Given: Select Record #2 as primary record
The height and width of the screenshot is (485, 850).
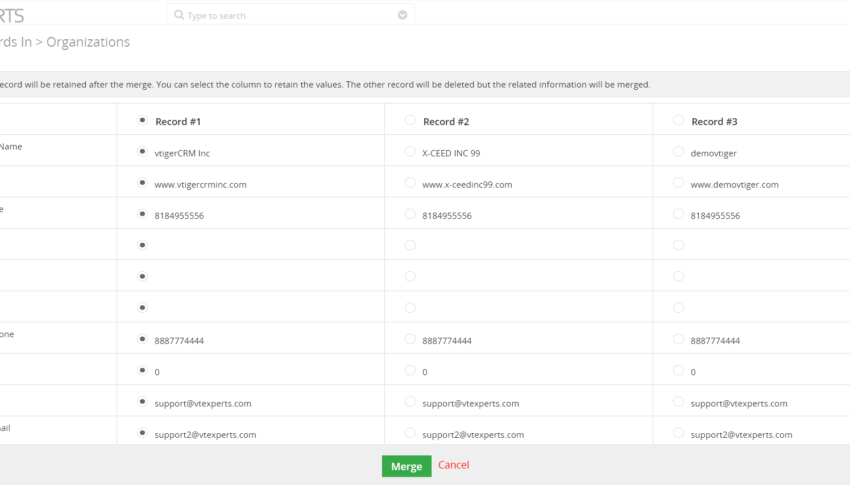Looking at the screenshot, I should [410, 120].
